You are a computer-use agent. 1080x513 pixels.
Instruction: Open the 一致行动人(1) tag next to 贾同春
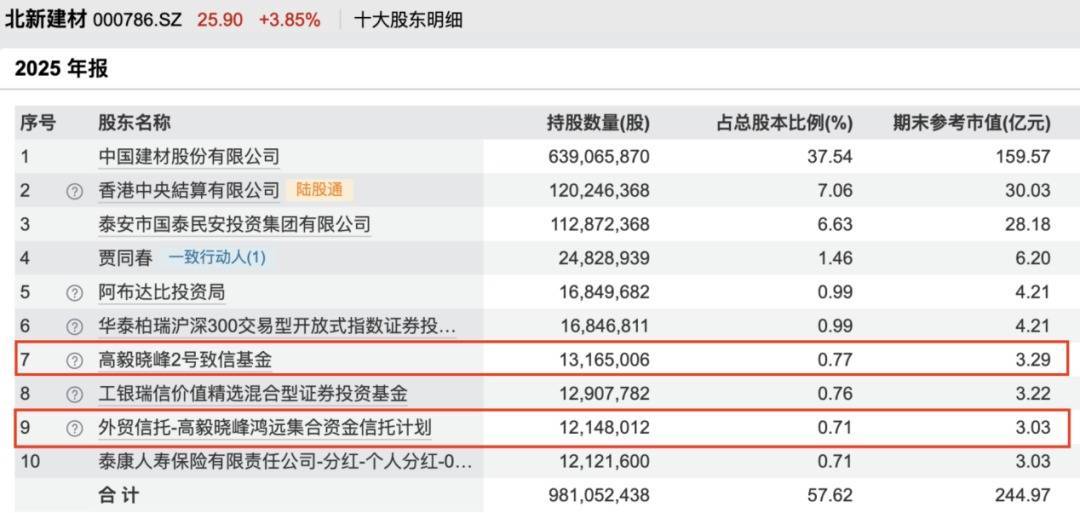pyautogui.click(x=217, y=258)
